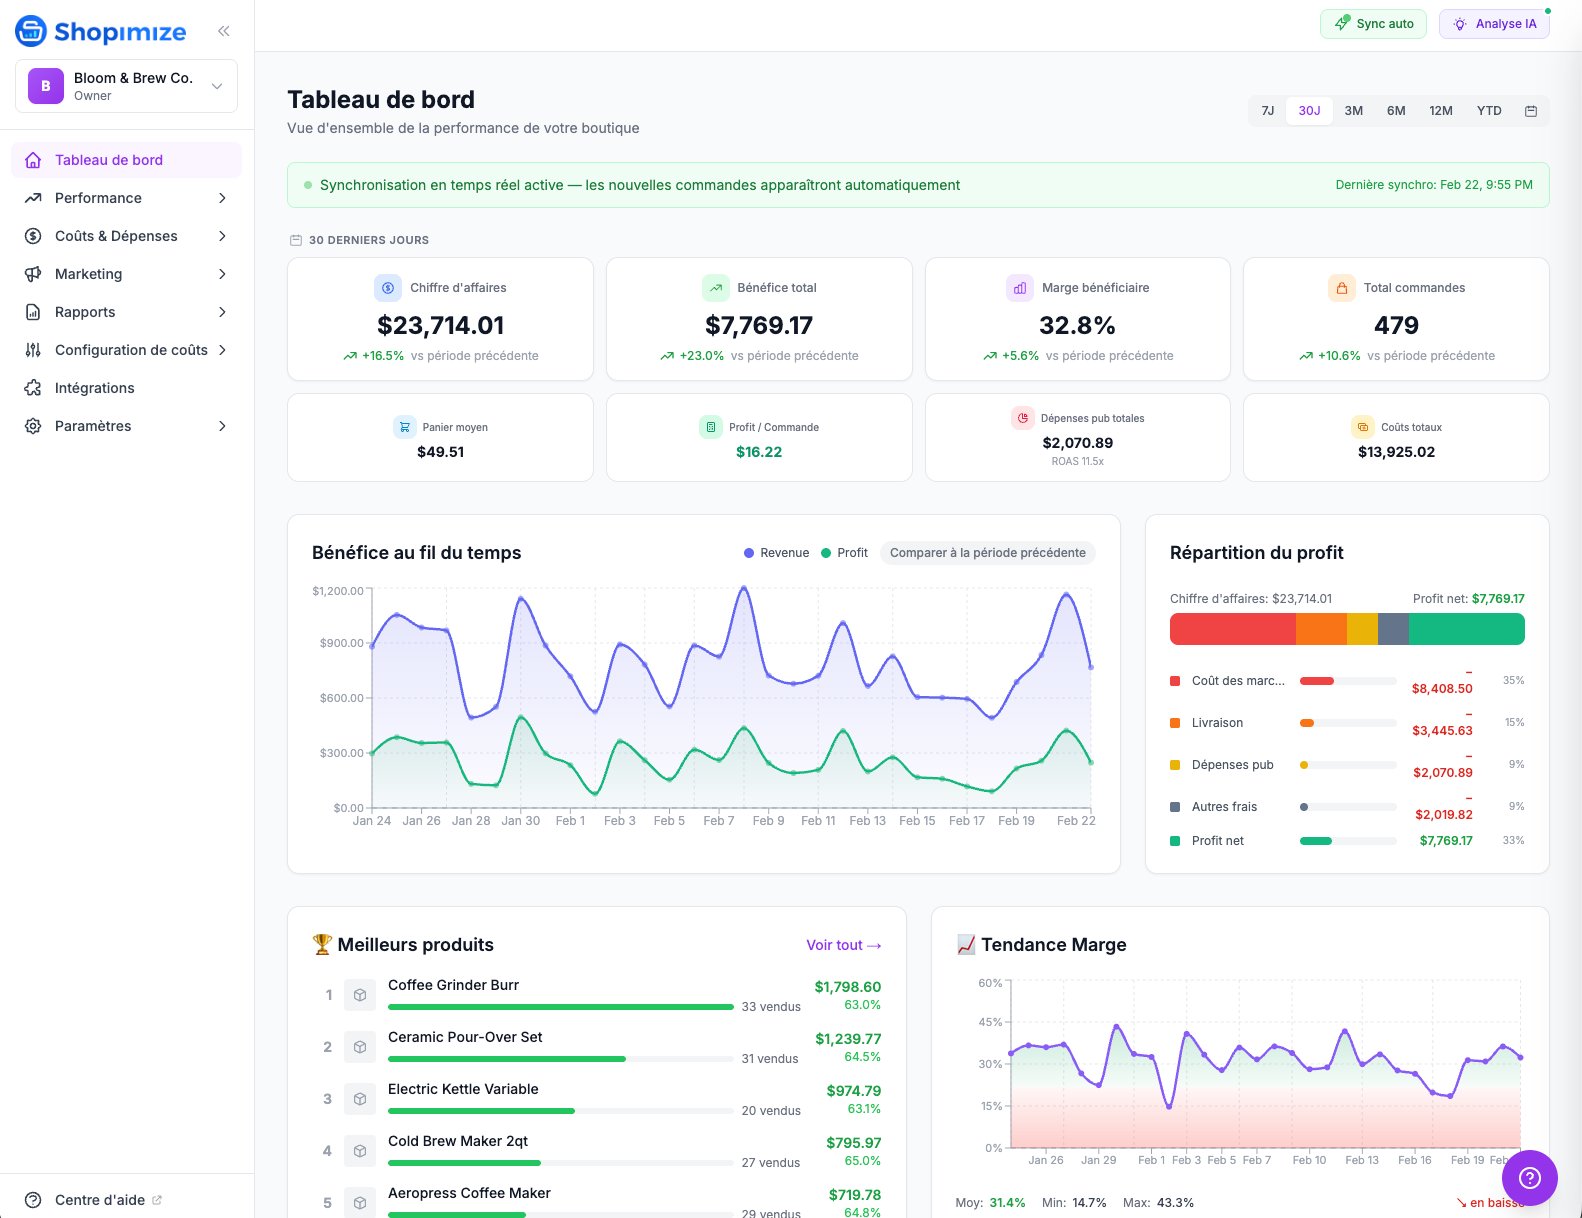Click the Total commandes bag icon
The image size is (1582, 1218).
(1342, 288)
